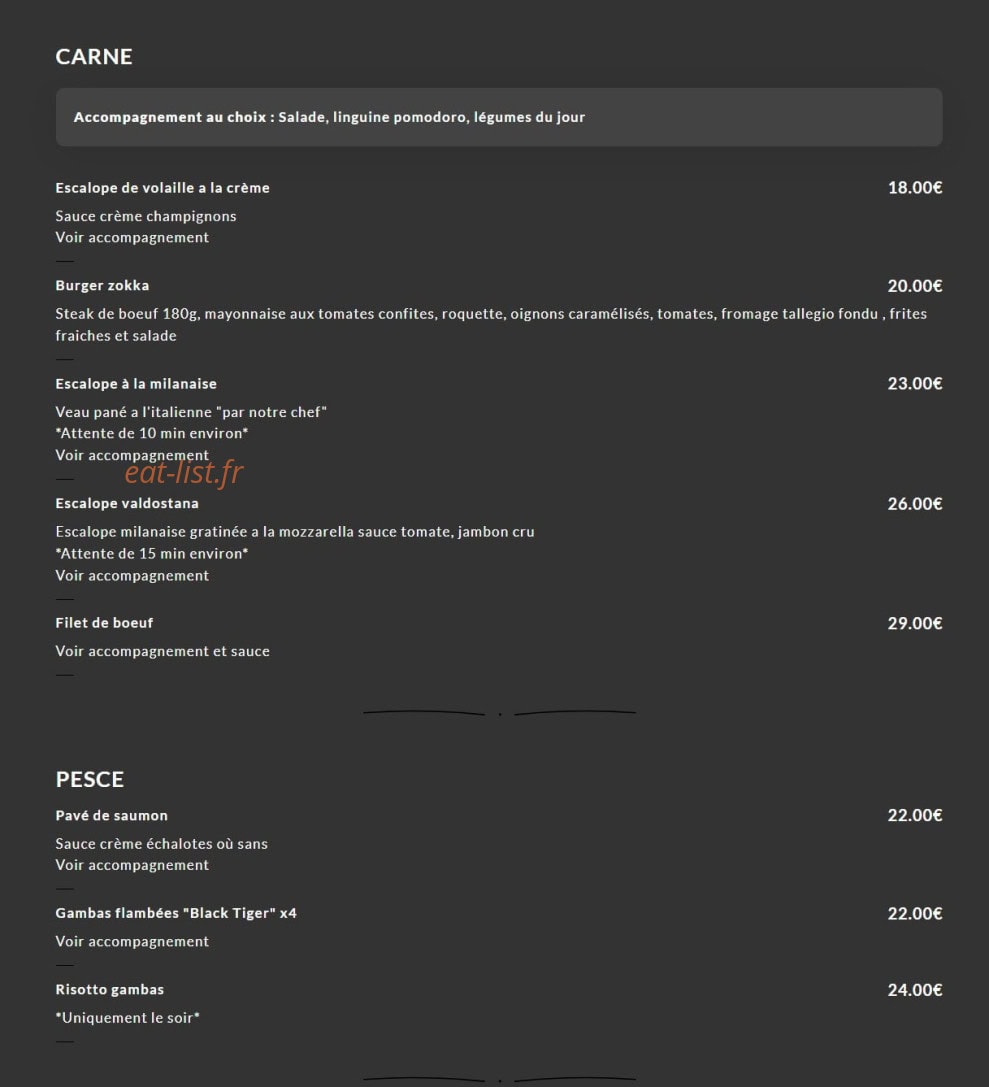This screenshot has width=989, height=1087.
Task: Click the Pavé de saumon item
Action: (112, 816)
